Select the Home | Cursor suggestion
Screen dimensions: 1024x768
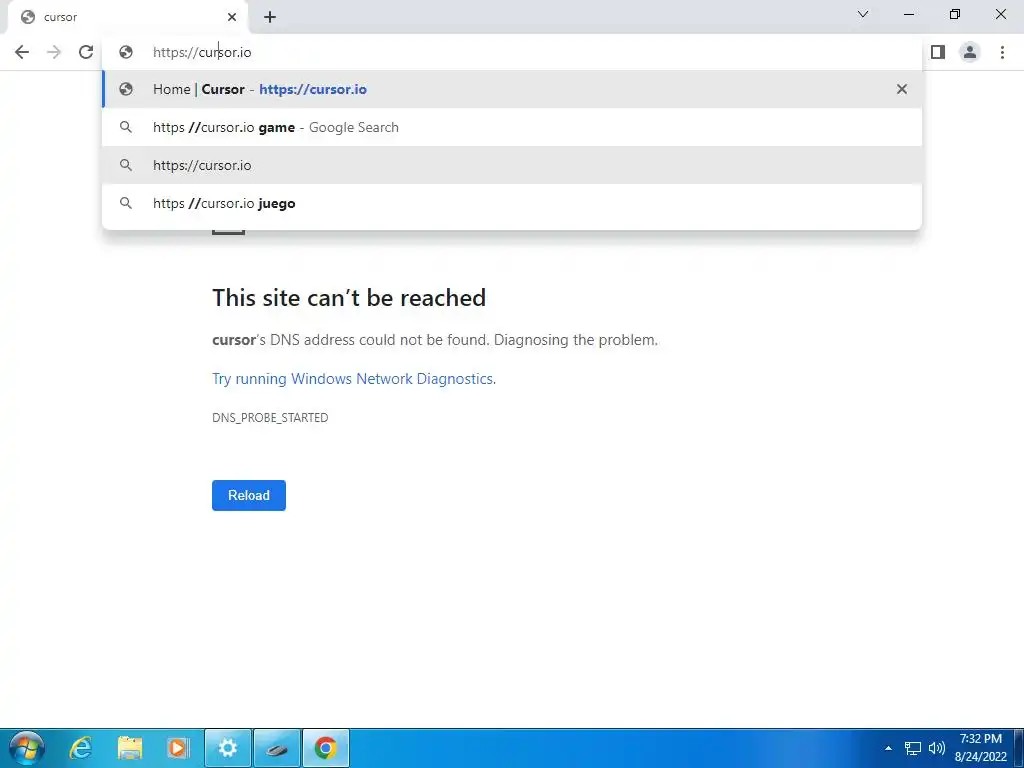(x=512, y=89)
